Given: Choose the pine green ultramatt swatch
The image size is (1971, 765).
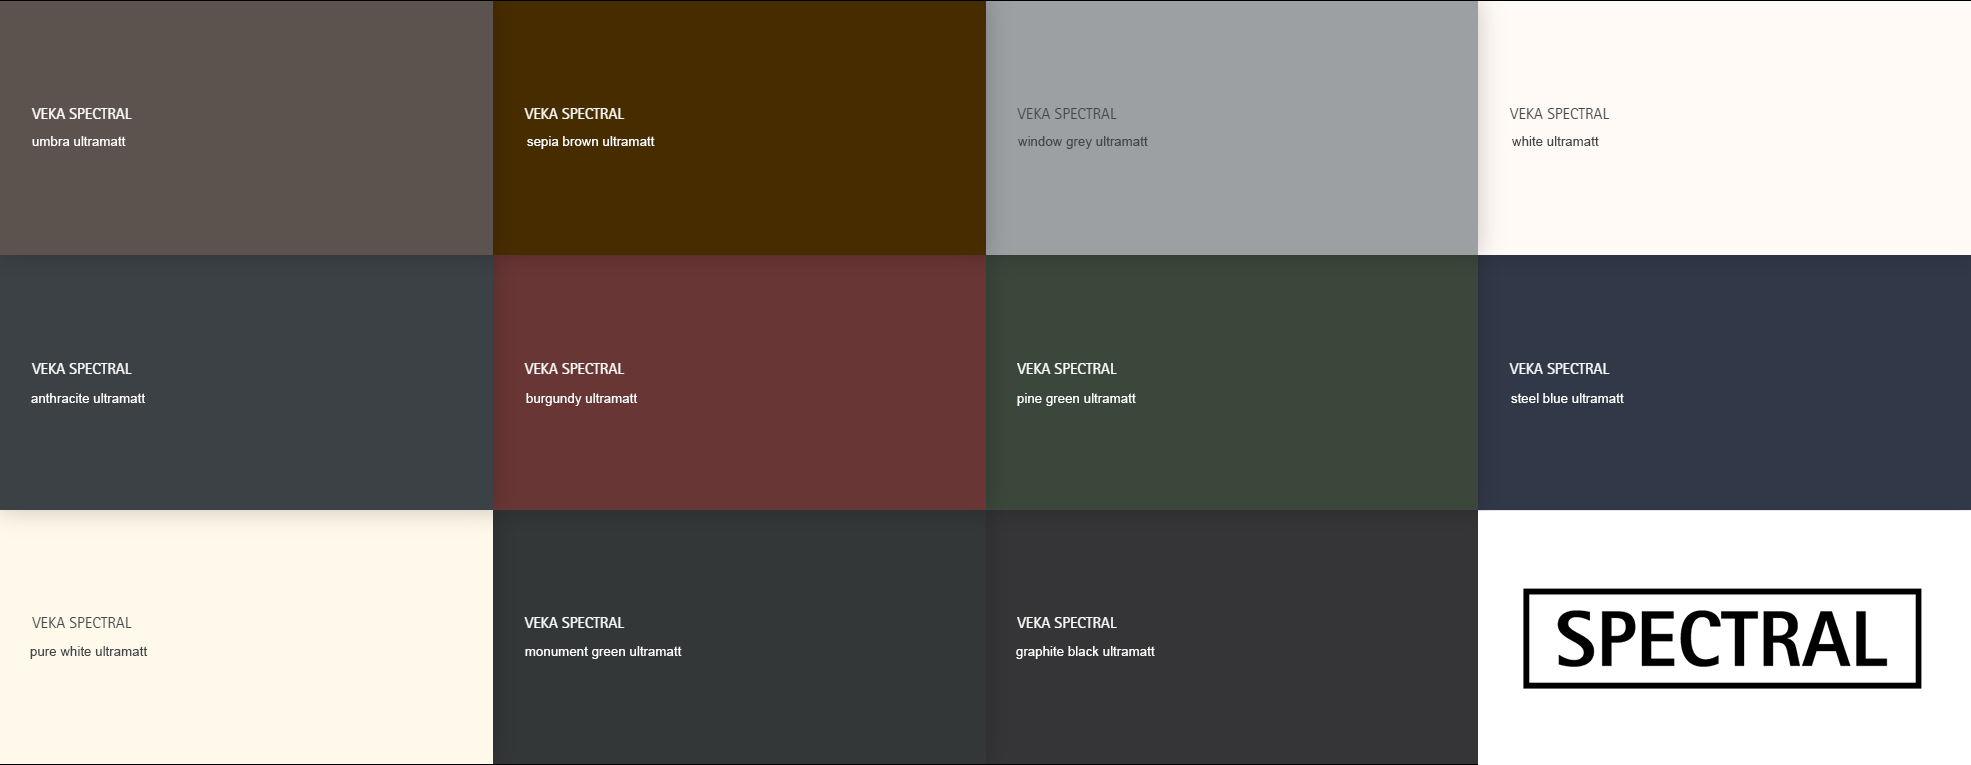Looking at the screenshot, I should click(x=1232, y=382).
